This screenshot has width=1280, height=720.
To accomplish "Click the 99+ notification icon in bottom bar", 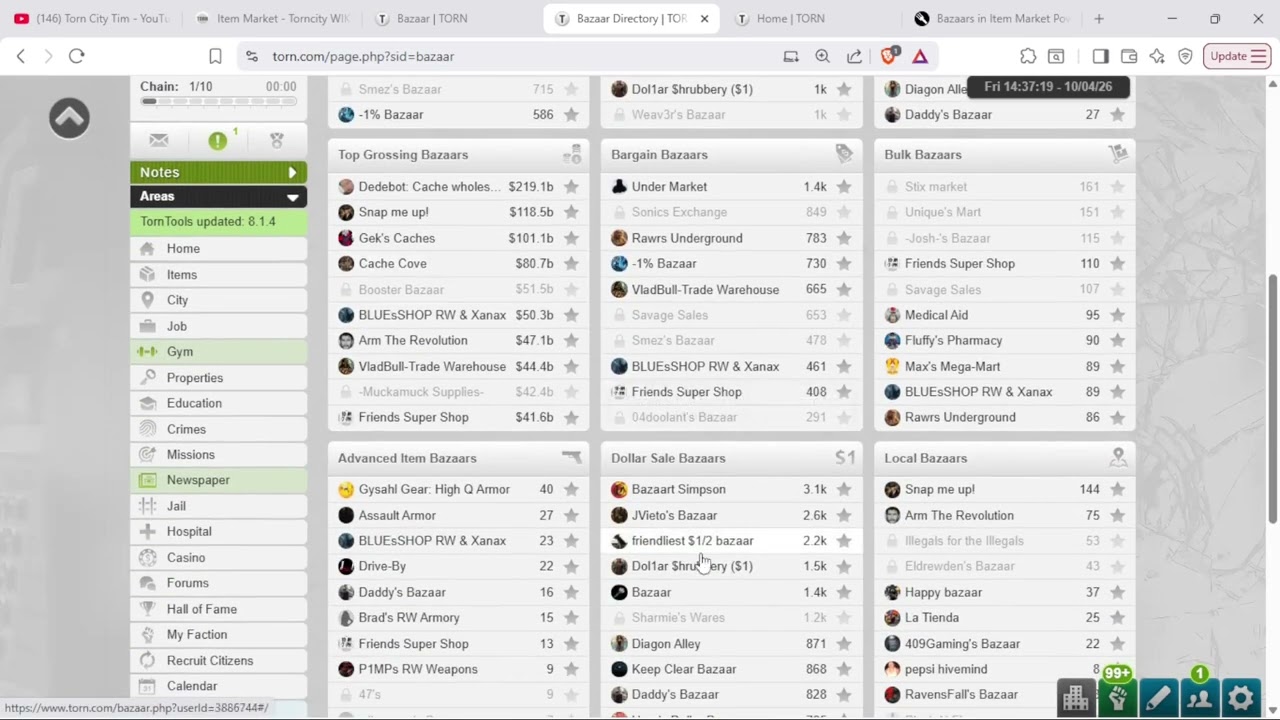I will point(1117,695).
